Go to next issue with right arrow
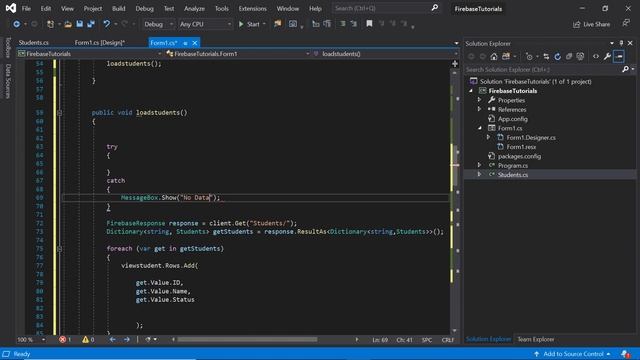 click(x=127, y=340)
